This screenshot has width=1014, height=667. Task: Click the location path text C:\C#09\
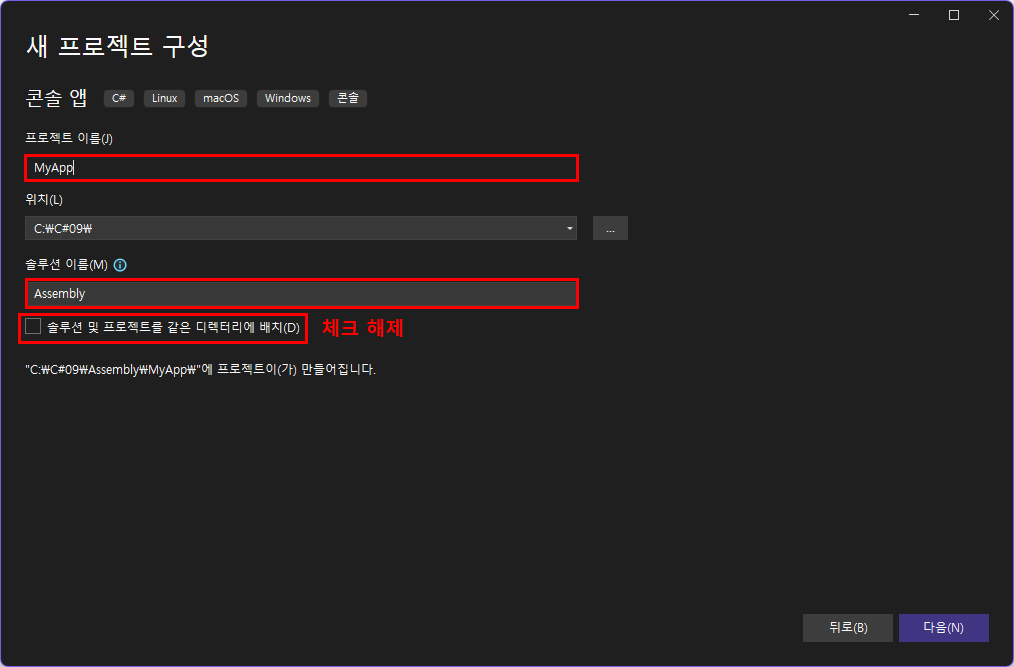[x=63, y=228]
